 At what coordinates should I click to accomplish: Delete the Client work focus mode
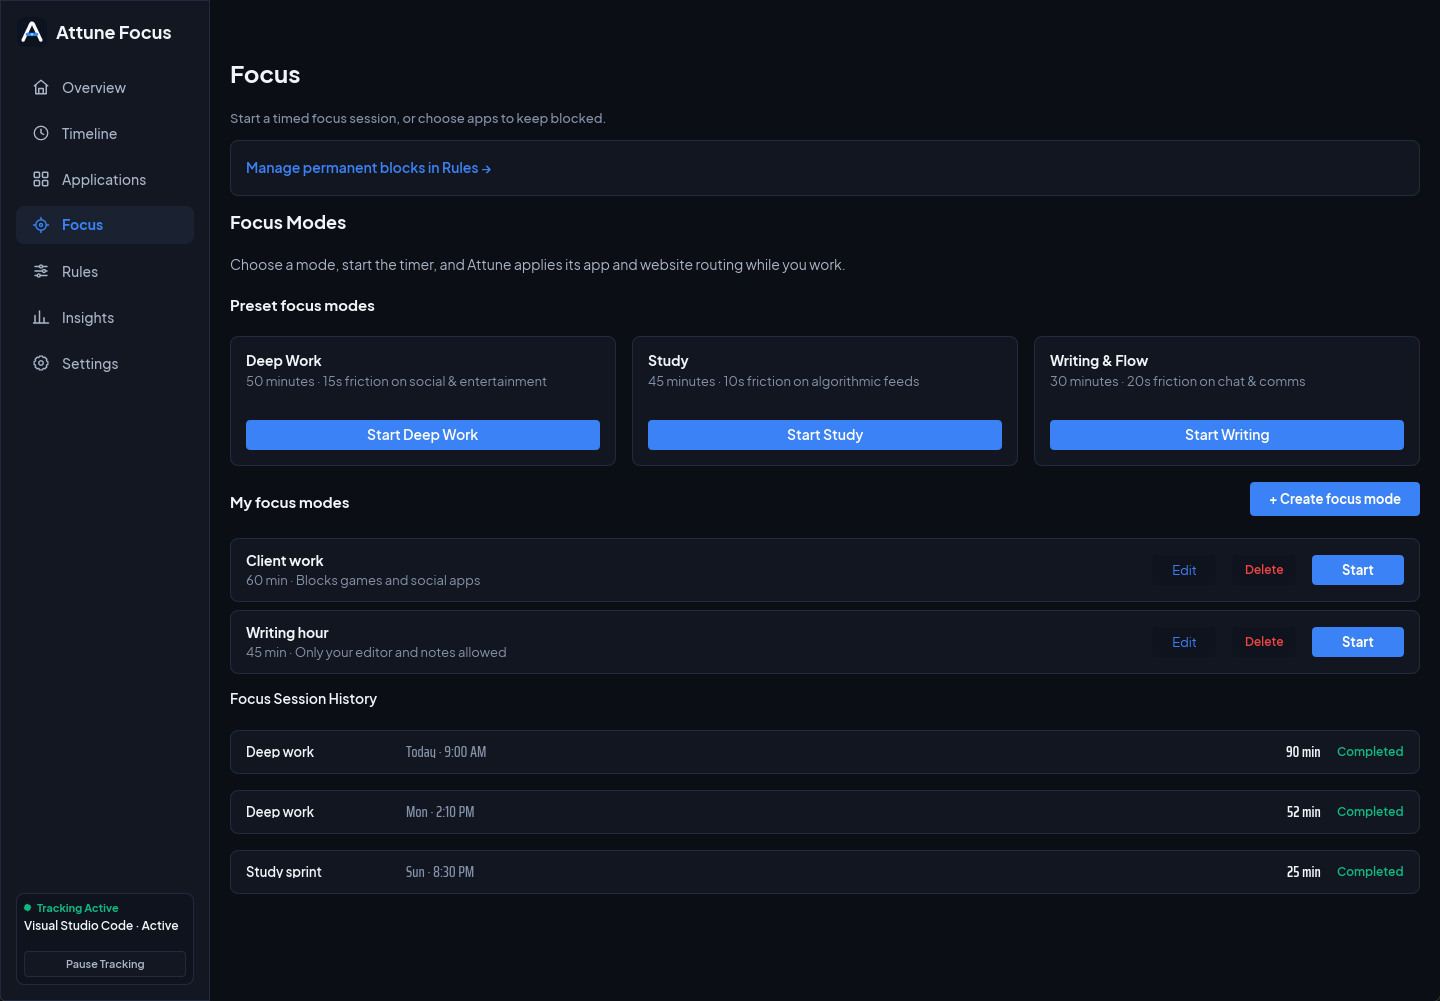tap(1264, 570)
